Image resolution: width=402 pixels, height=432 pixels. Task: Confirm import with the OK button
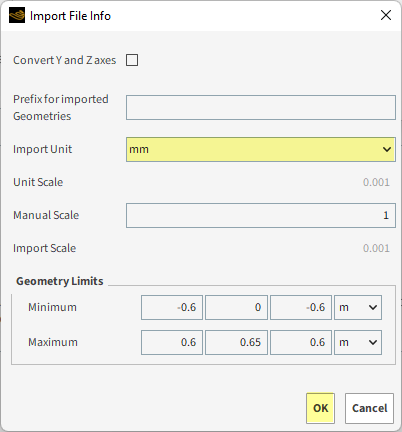tap(320, 408)
